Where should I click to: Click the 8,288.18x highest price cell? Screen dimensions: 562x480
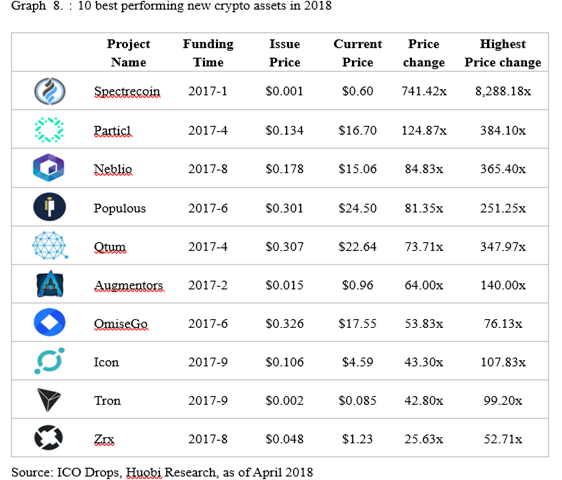(503, 91)
